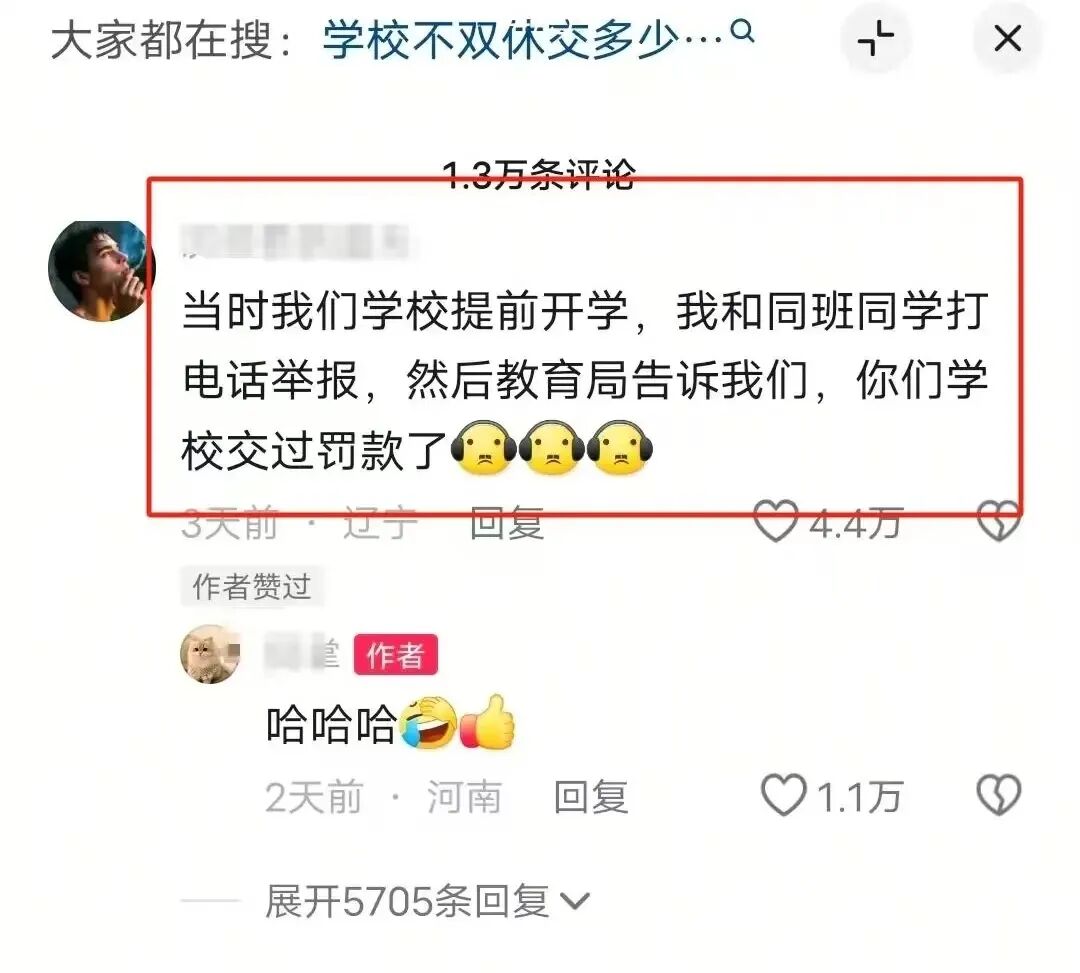Like the author's reply with 1.1万 likes
Image resolution: width=1080 pixels, height=973 pixels.
coord(784,795)
